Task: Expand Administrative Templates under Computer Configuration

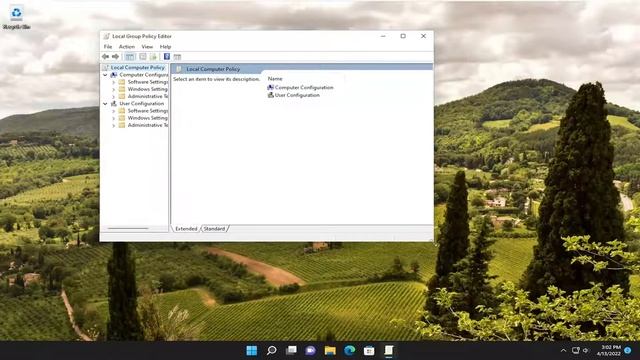Action: click(113, 97)
